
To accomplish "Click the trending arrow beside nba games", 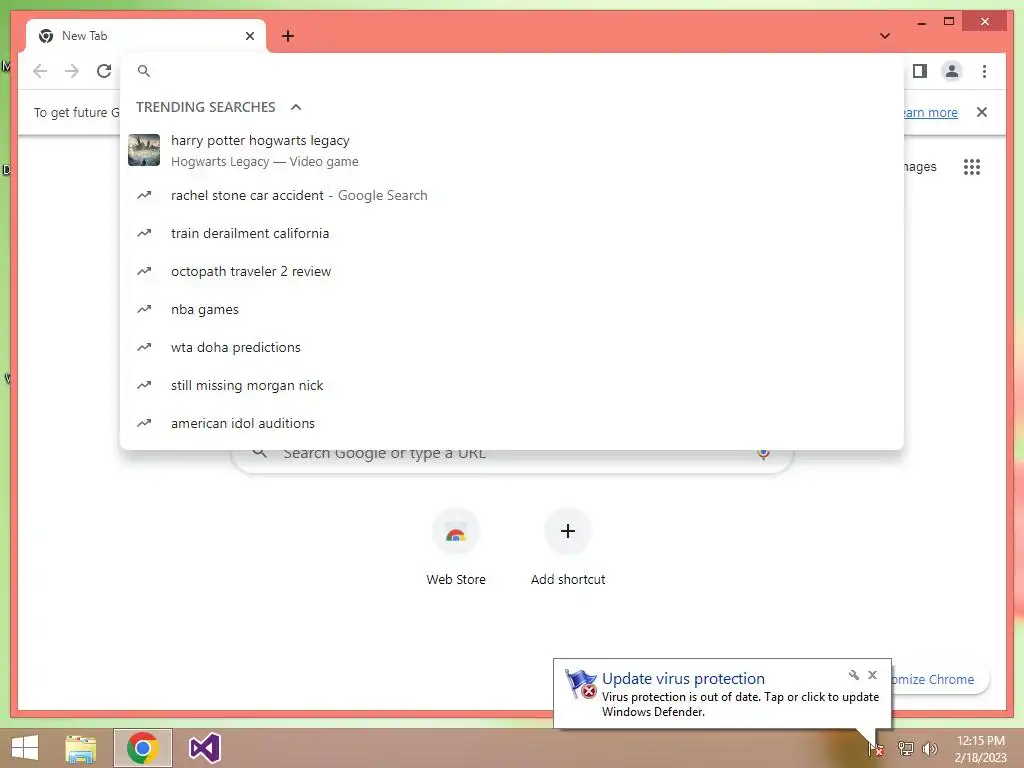I will pyautogui.click(x=144, y=309).
